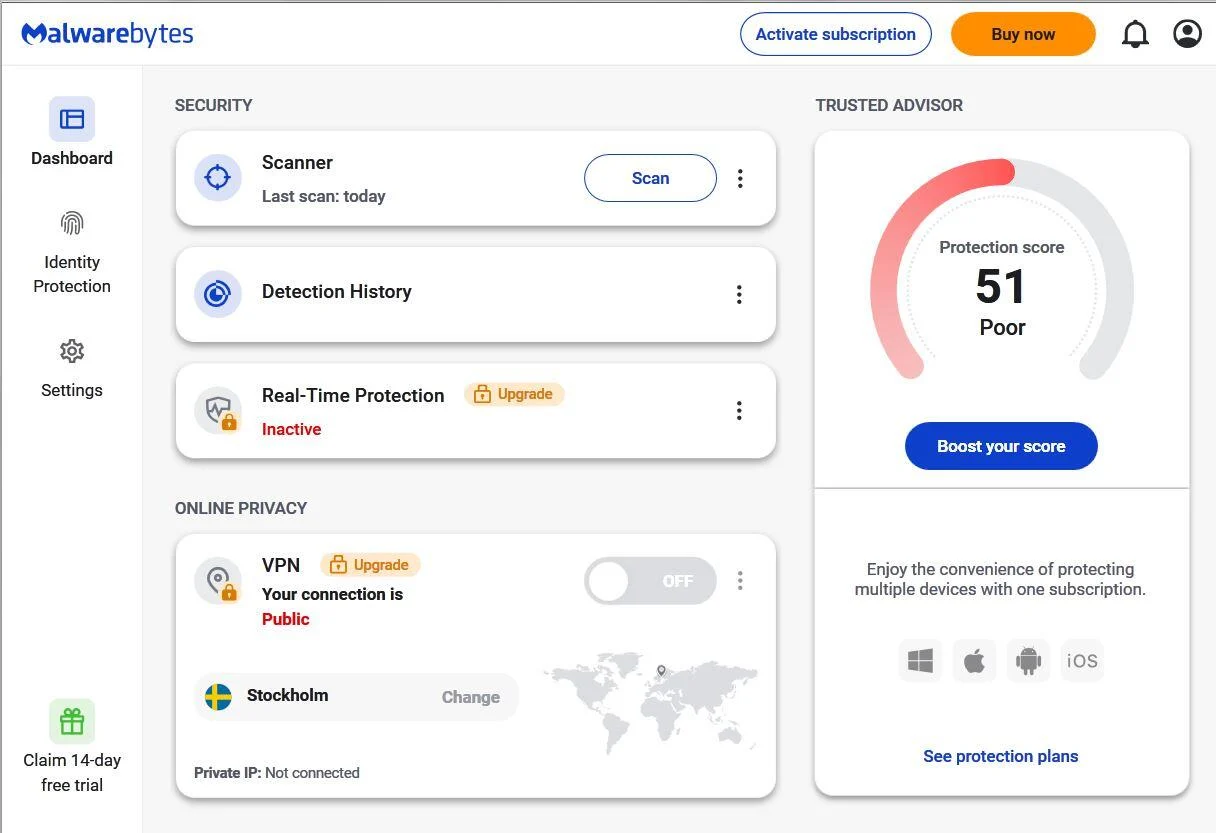Click the Stockholm location name
Viewport: 1216px width, 833px height.
pos(287,695)
